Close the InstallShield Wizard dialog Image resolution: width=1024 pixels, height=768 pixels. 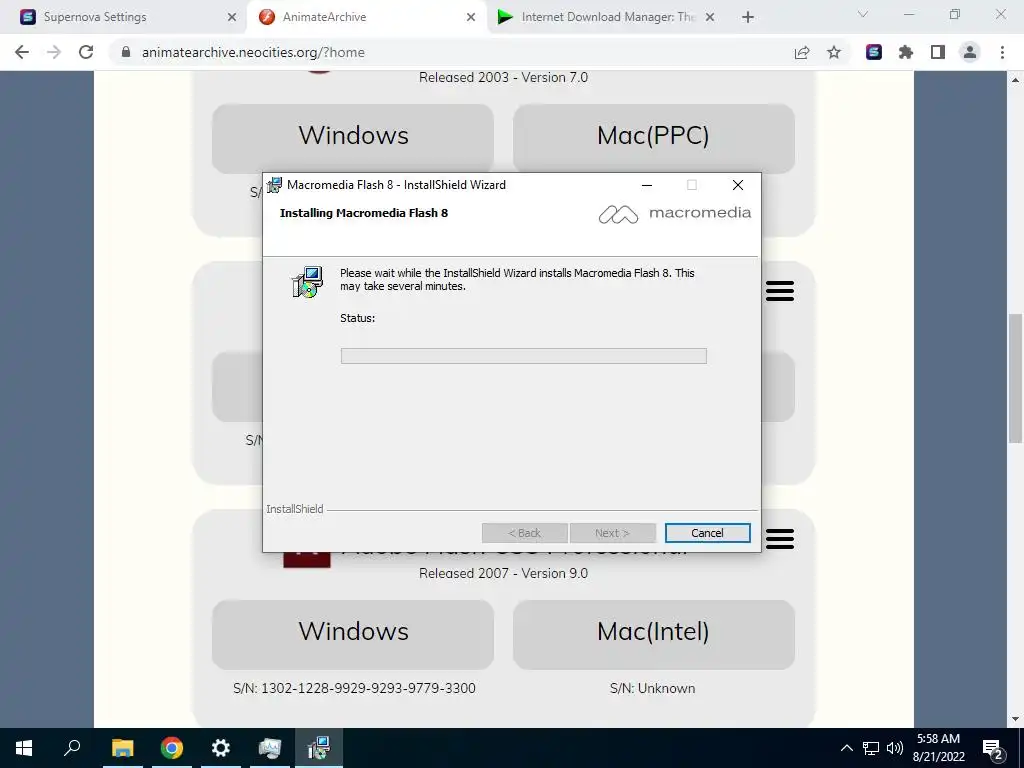738,185
